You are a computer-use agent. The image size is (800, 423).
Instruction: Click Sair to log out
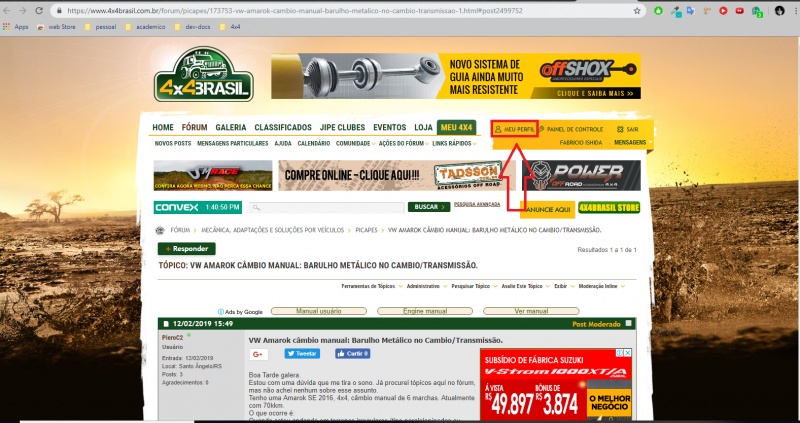point(628,130)
